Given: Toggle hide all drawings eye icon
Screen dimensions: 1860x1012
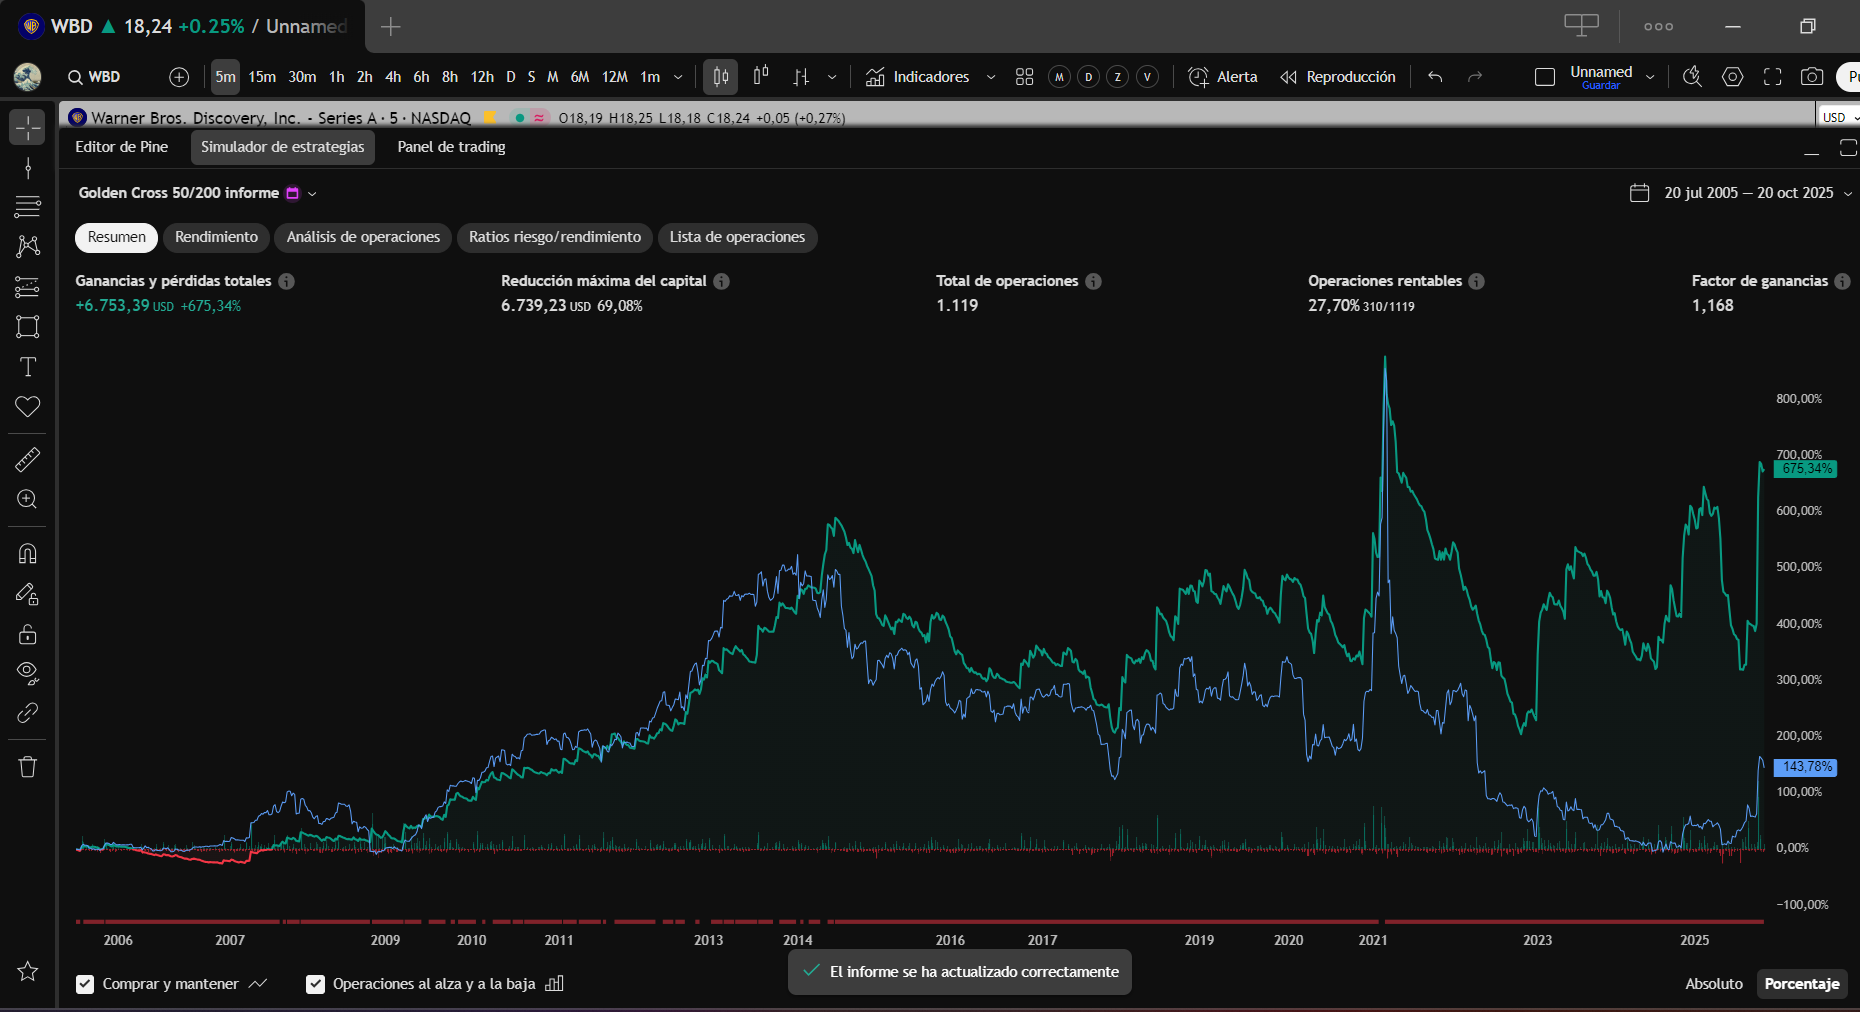Looking at the screenshot, I should (x=28, y=672).
